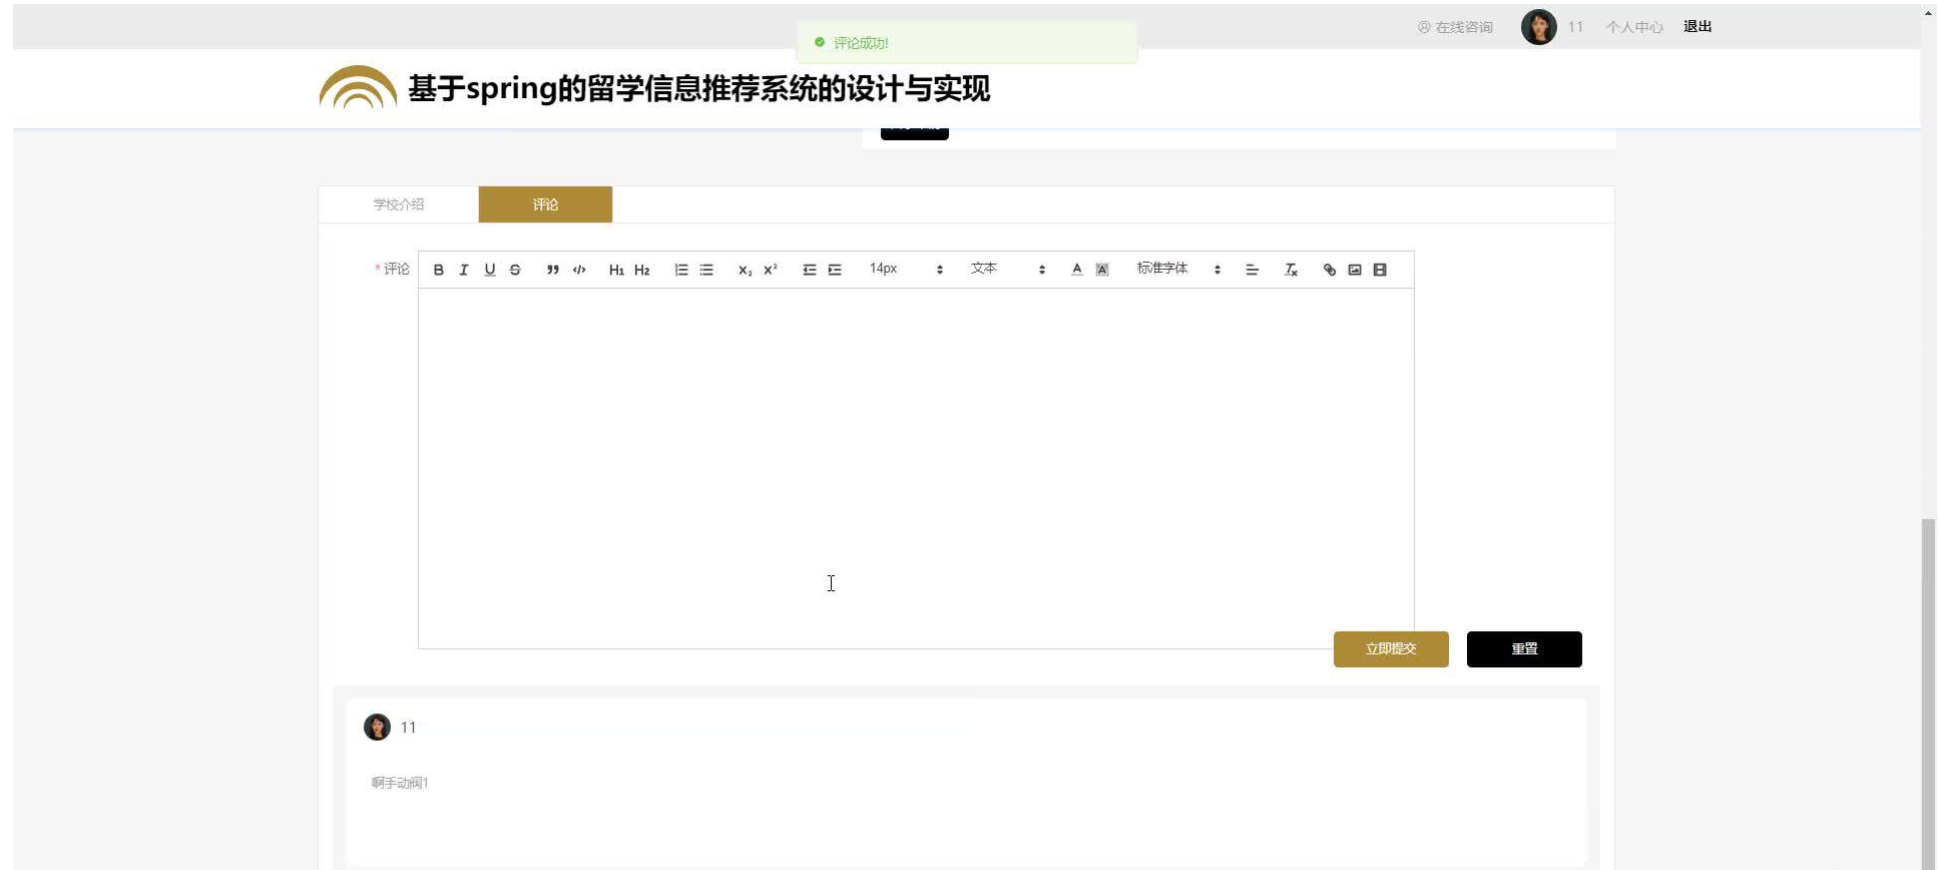This screenshot has height=870, width=1940.
Task: Click the page title 基于spring的留学信息推荐系统
Action: pyautogui.click(x=699, y=88)
